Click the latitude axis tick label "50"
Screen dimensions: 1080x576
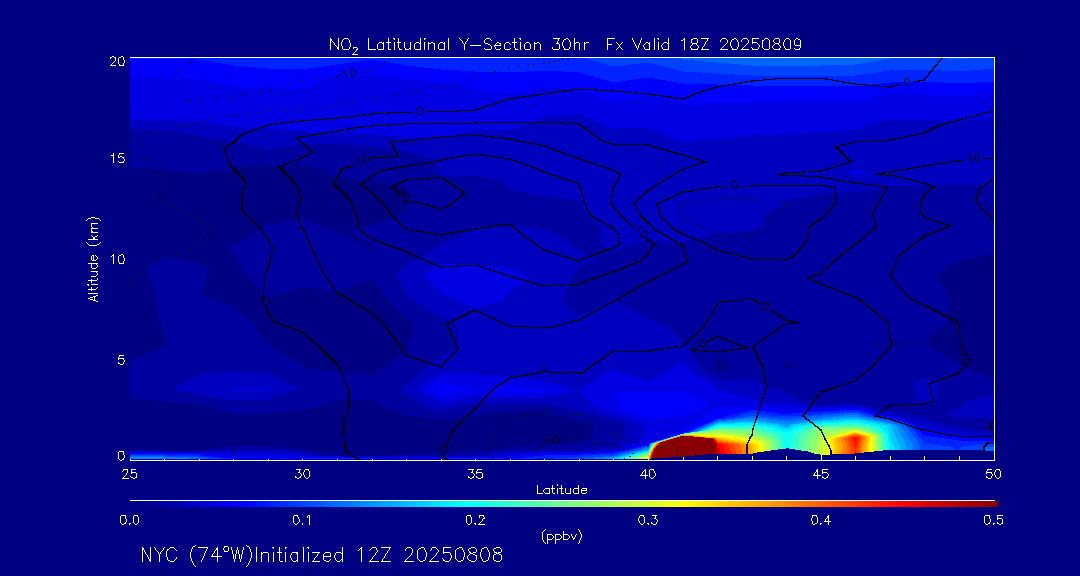(x=994, y=474)
